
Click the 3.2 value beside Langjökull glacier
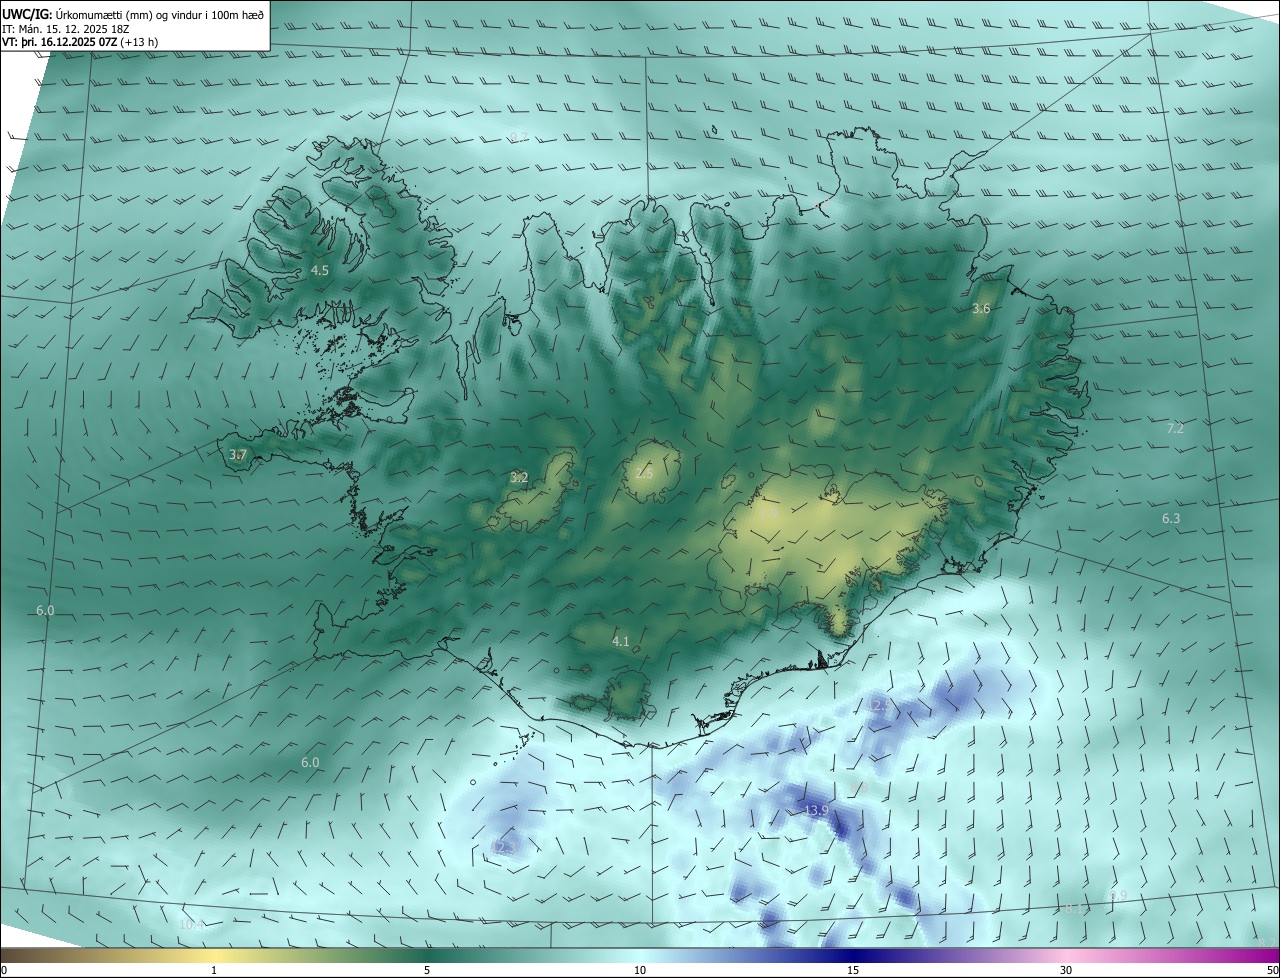pyautogui.click(x=518, y=478)
